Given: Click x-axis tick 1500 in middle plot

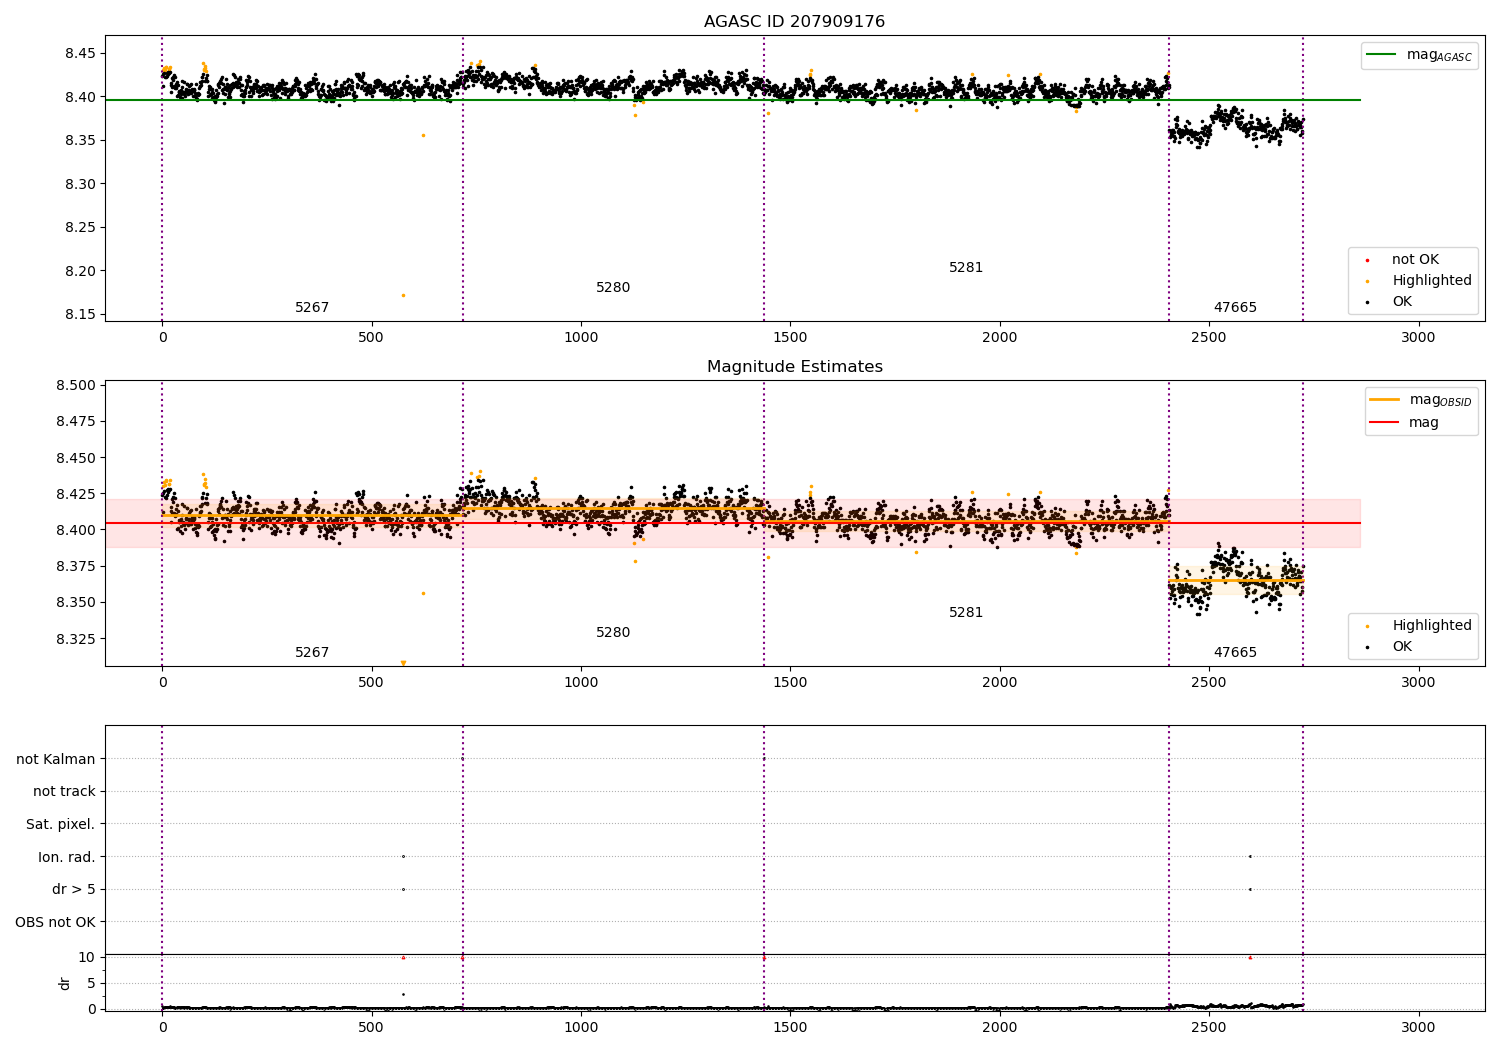Looking at the screenshot, I should [790, 682].
